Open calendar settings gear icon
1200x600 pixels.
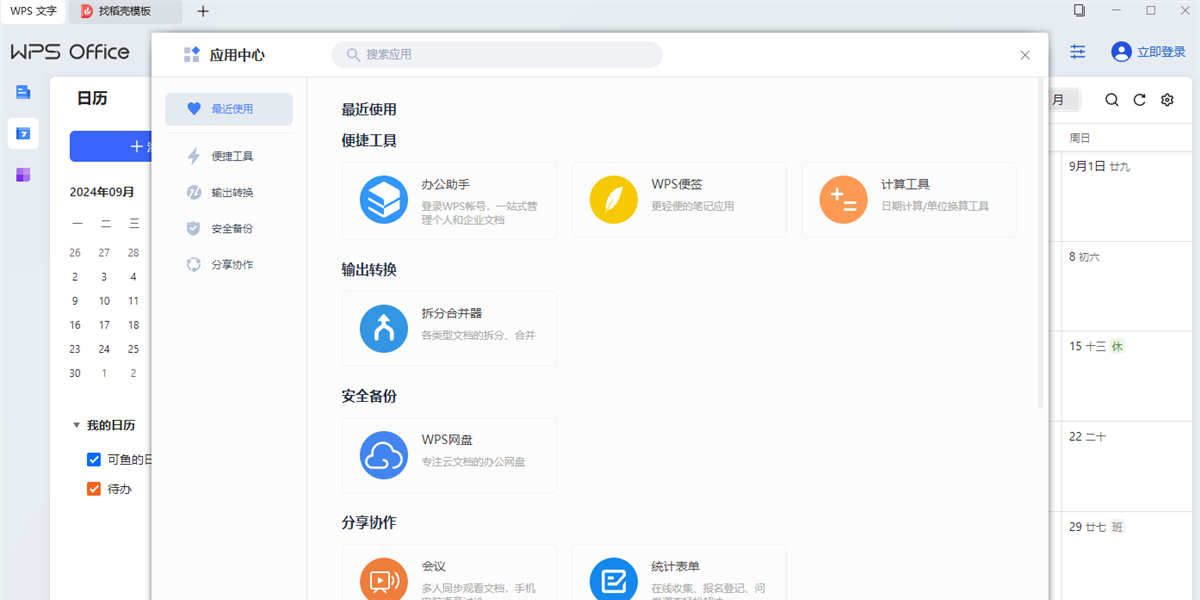click(1167, 100)
